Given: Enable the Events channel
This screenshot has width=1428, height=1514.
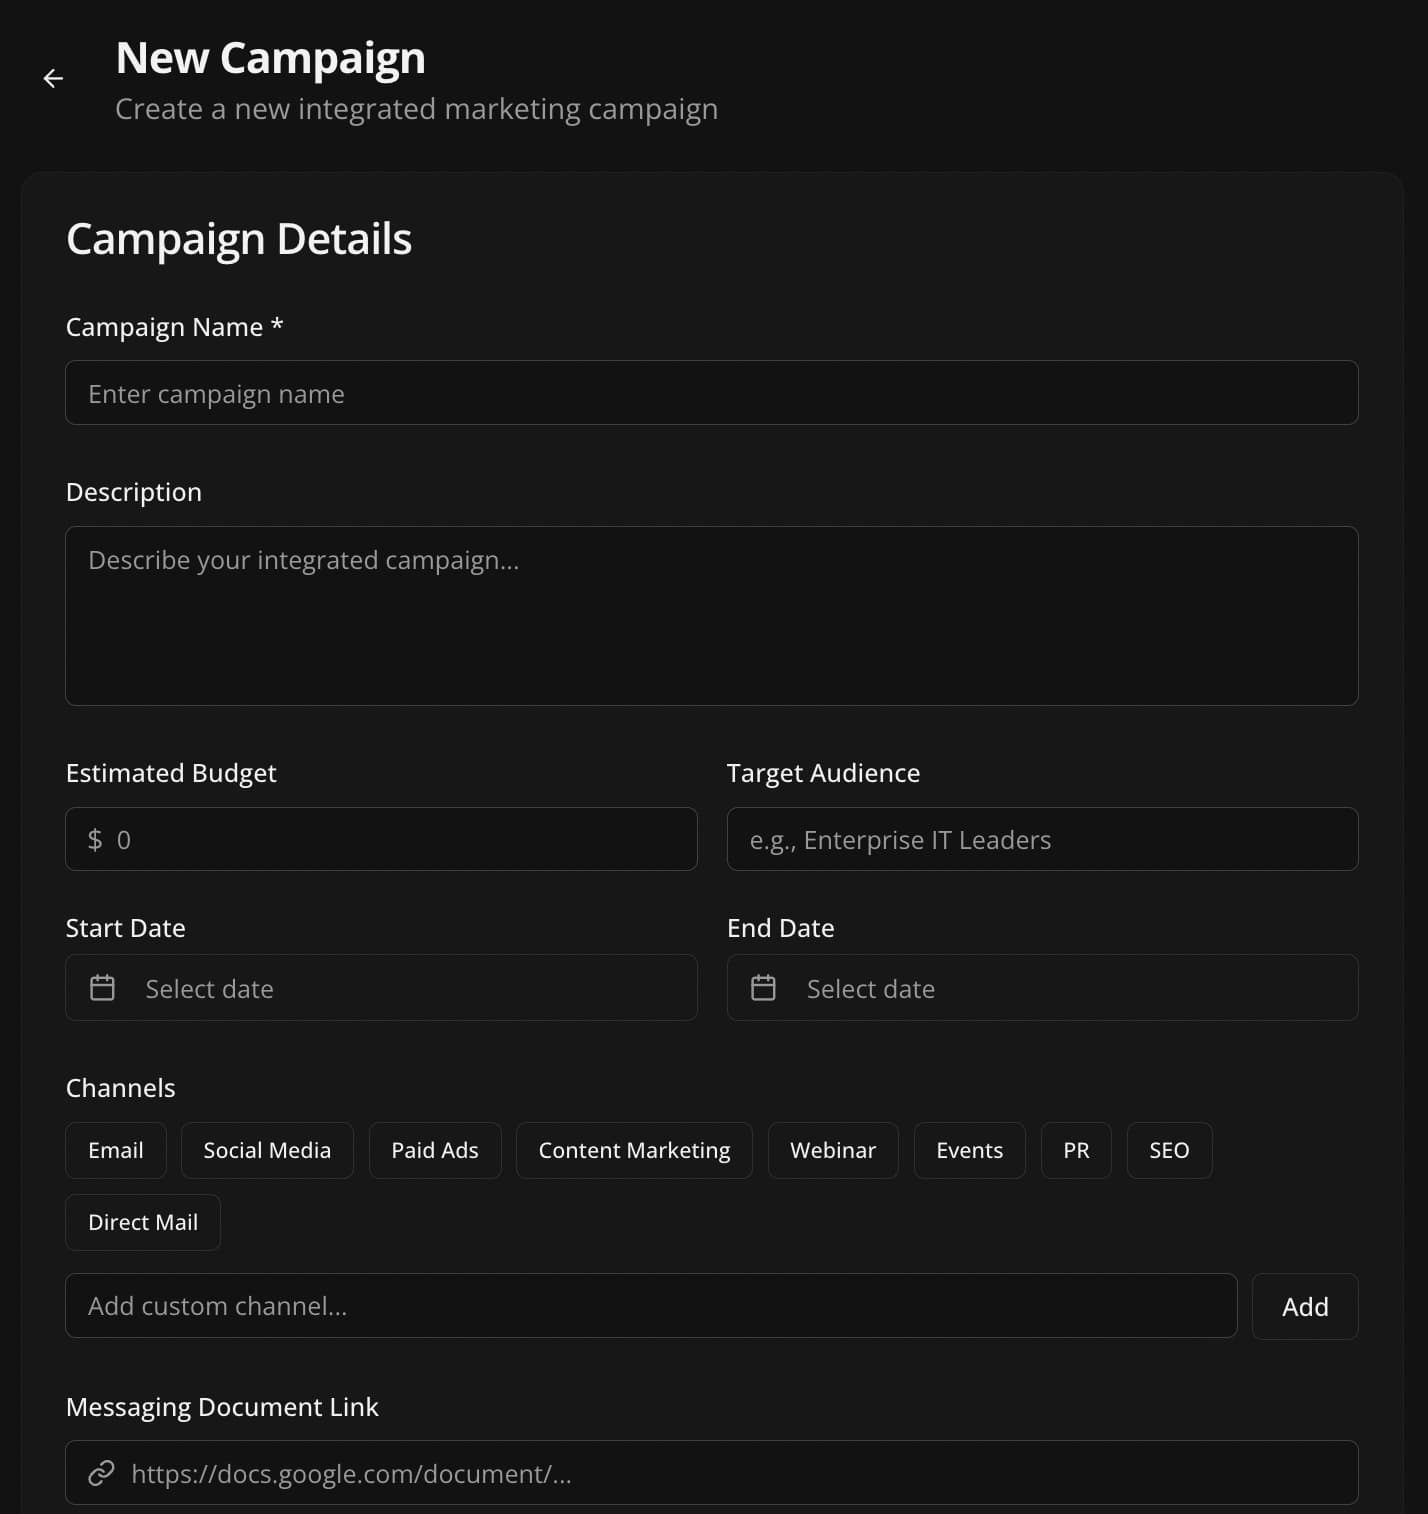Looking at the screenshot, I should pyautogui.click(x=969, y=1150).
